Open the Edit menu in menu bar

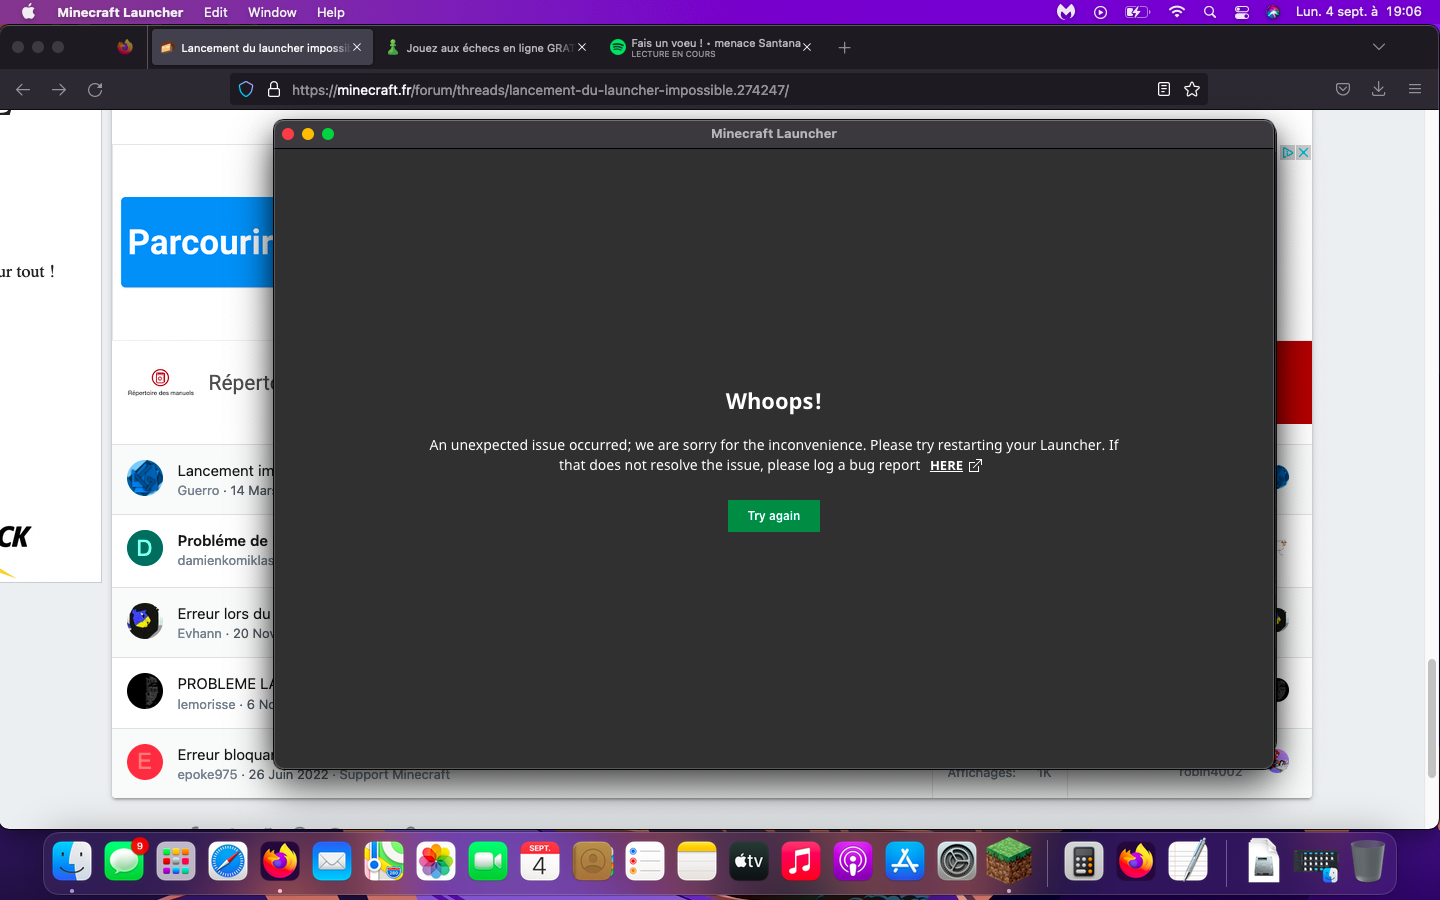215,12
